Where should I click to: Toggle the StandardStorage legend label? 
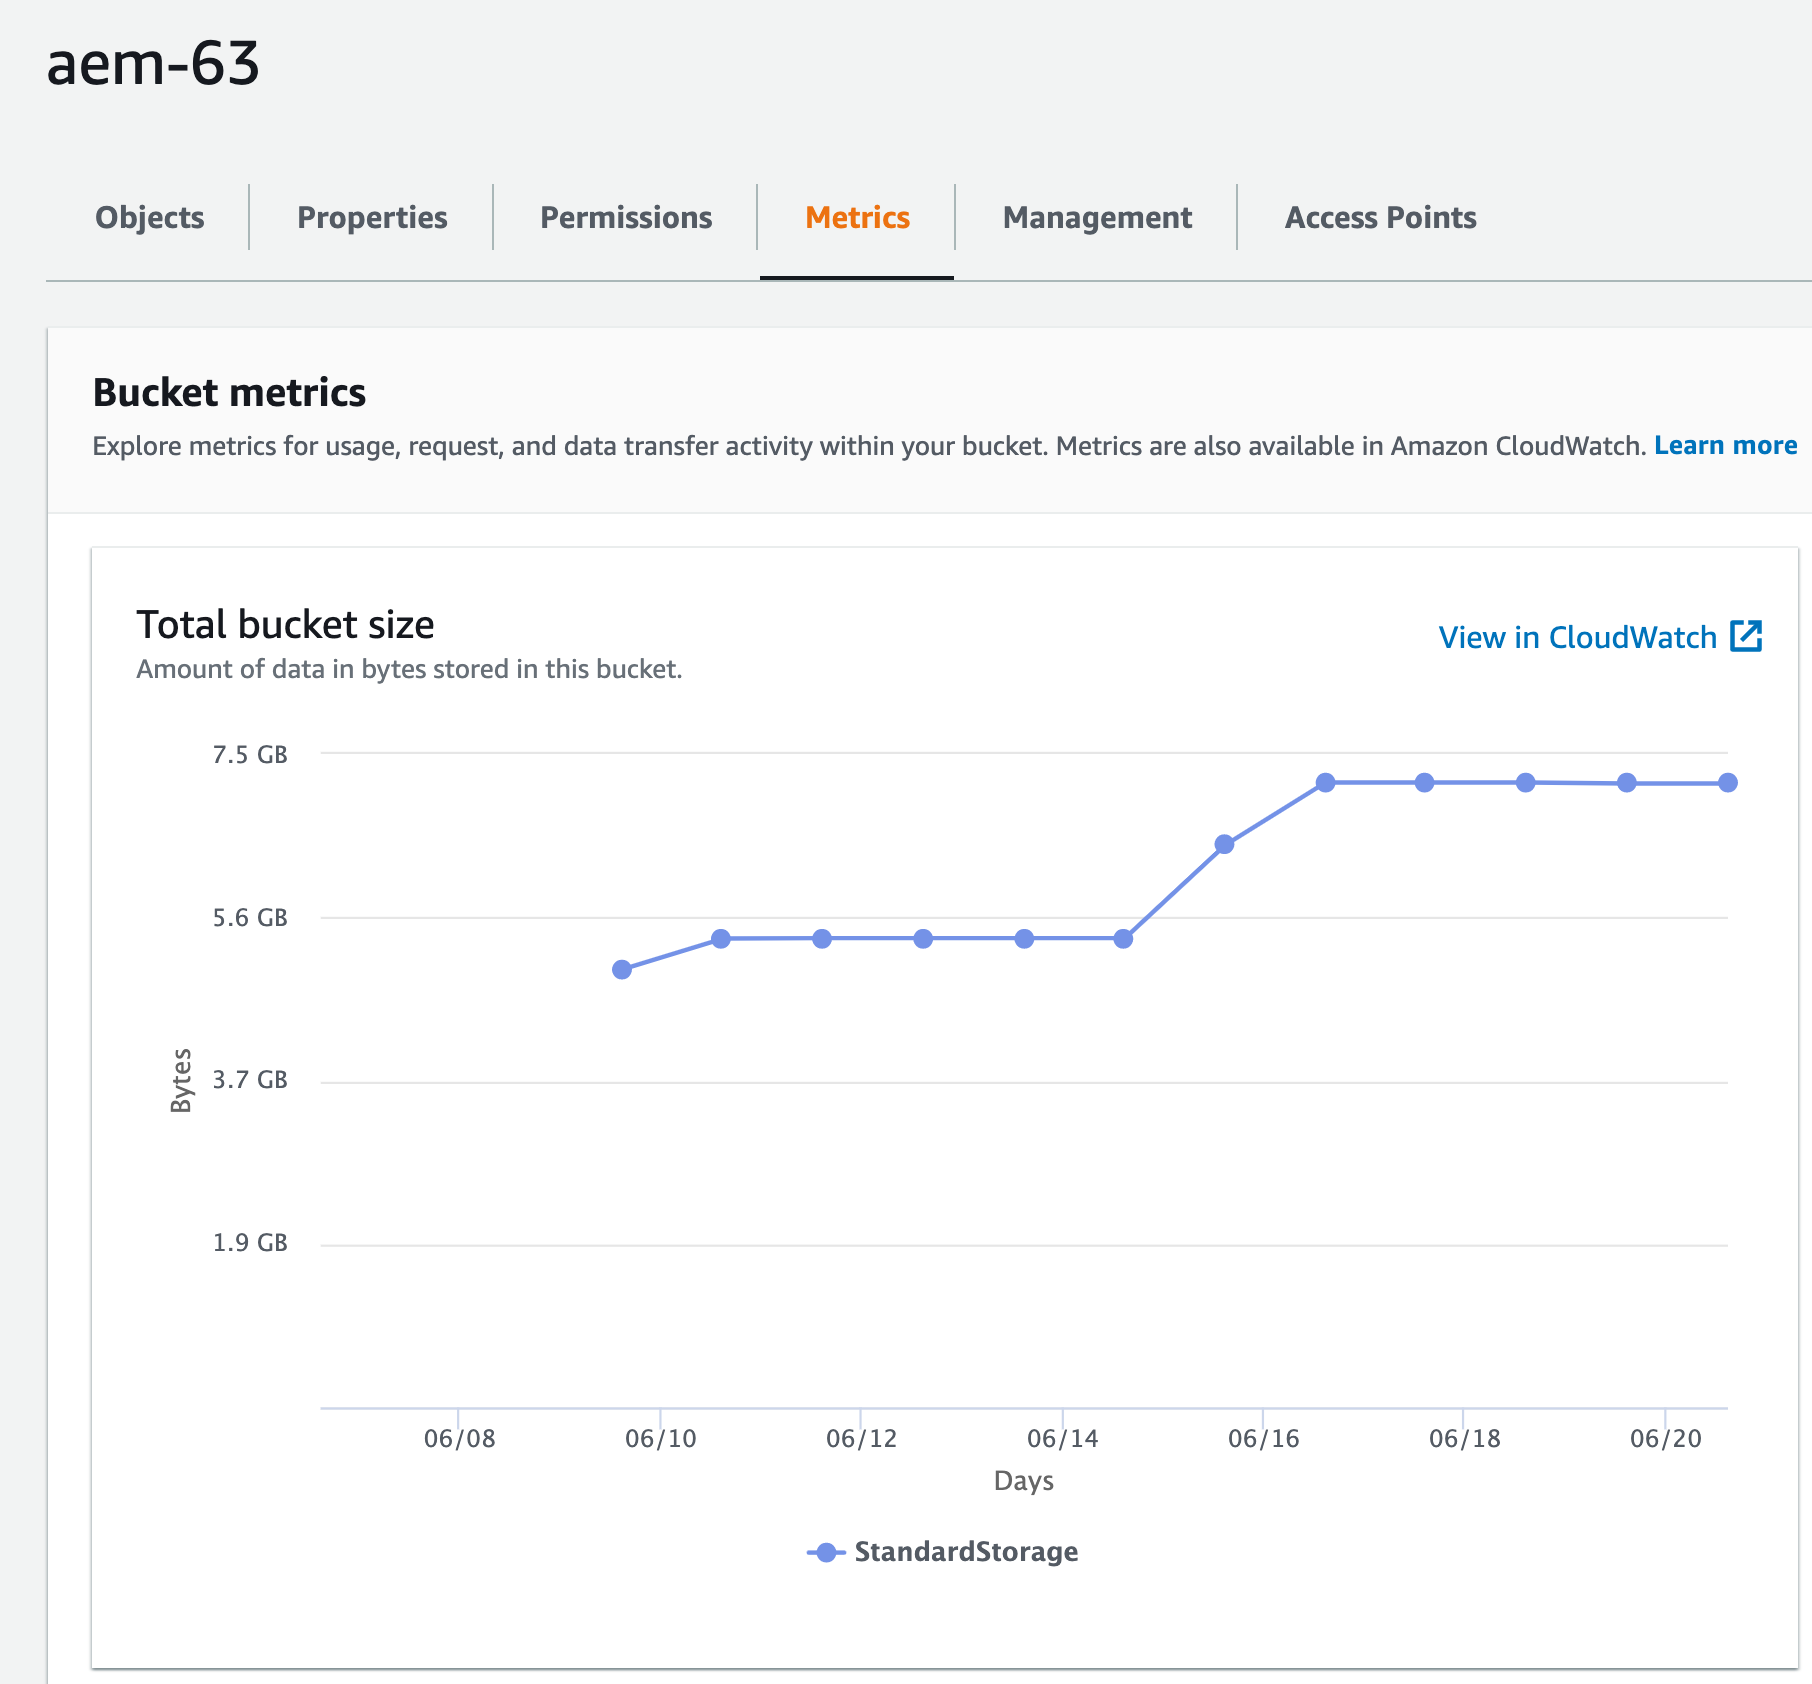tap(966, 1552)
